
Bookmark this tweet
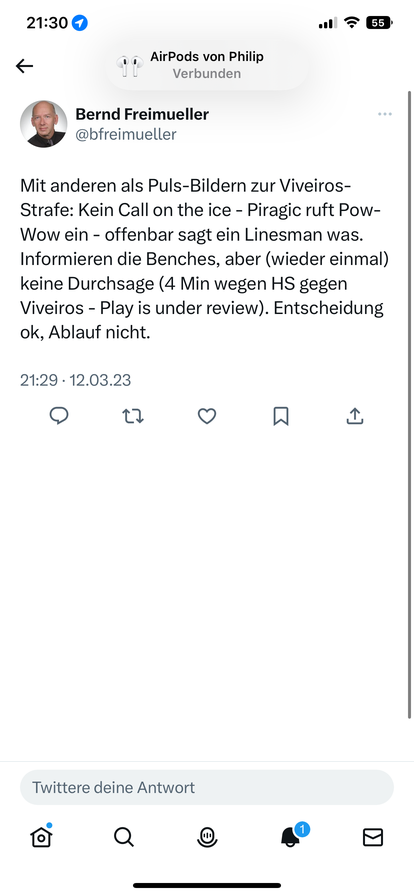281,417
